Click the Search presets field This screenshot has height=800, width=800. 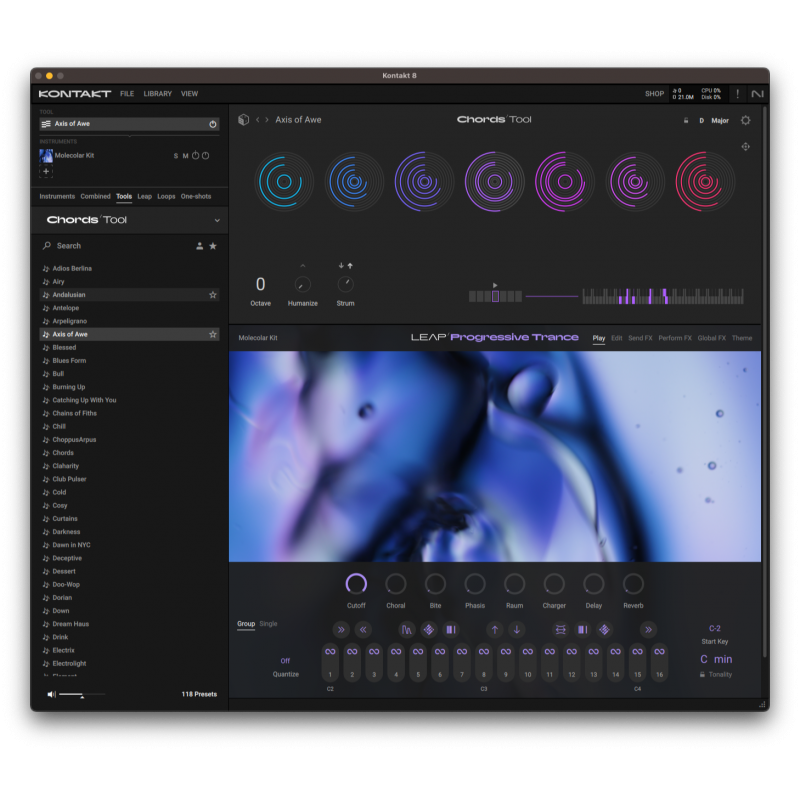tap(117, 246)
